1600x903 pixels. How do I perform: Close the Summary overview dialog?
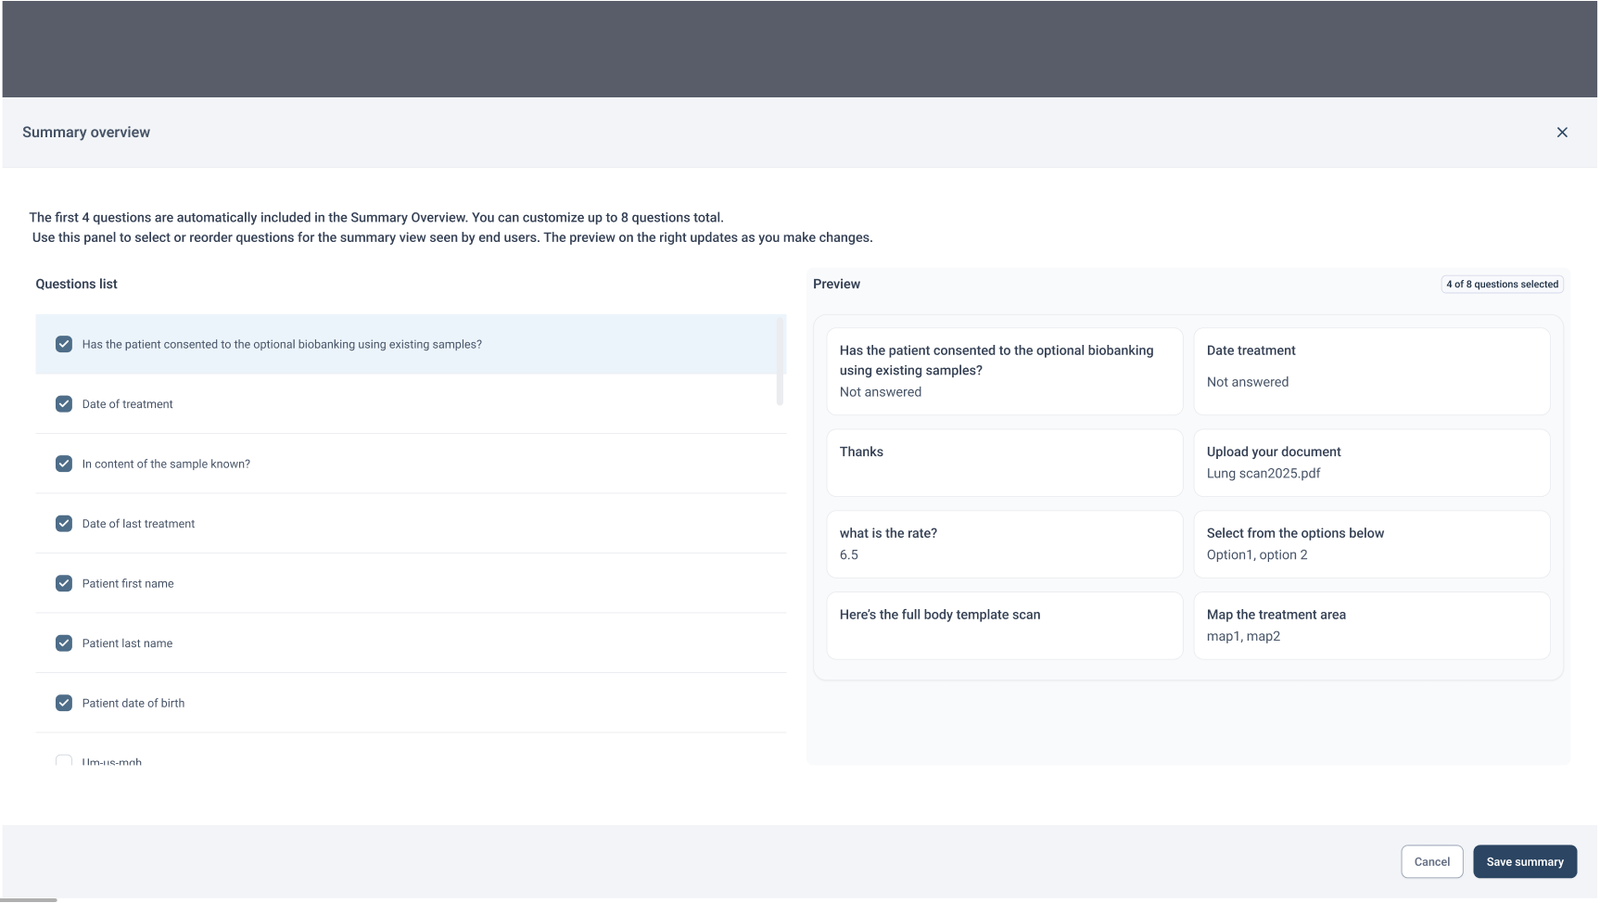pyautogui.click(x=1562, y=132)
